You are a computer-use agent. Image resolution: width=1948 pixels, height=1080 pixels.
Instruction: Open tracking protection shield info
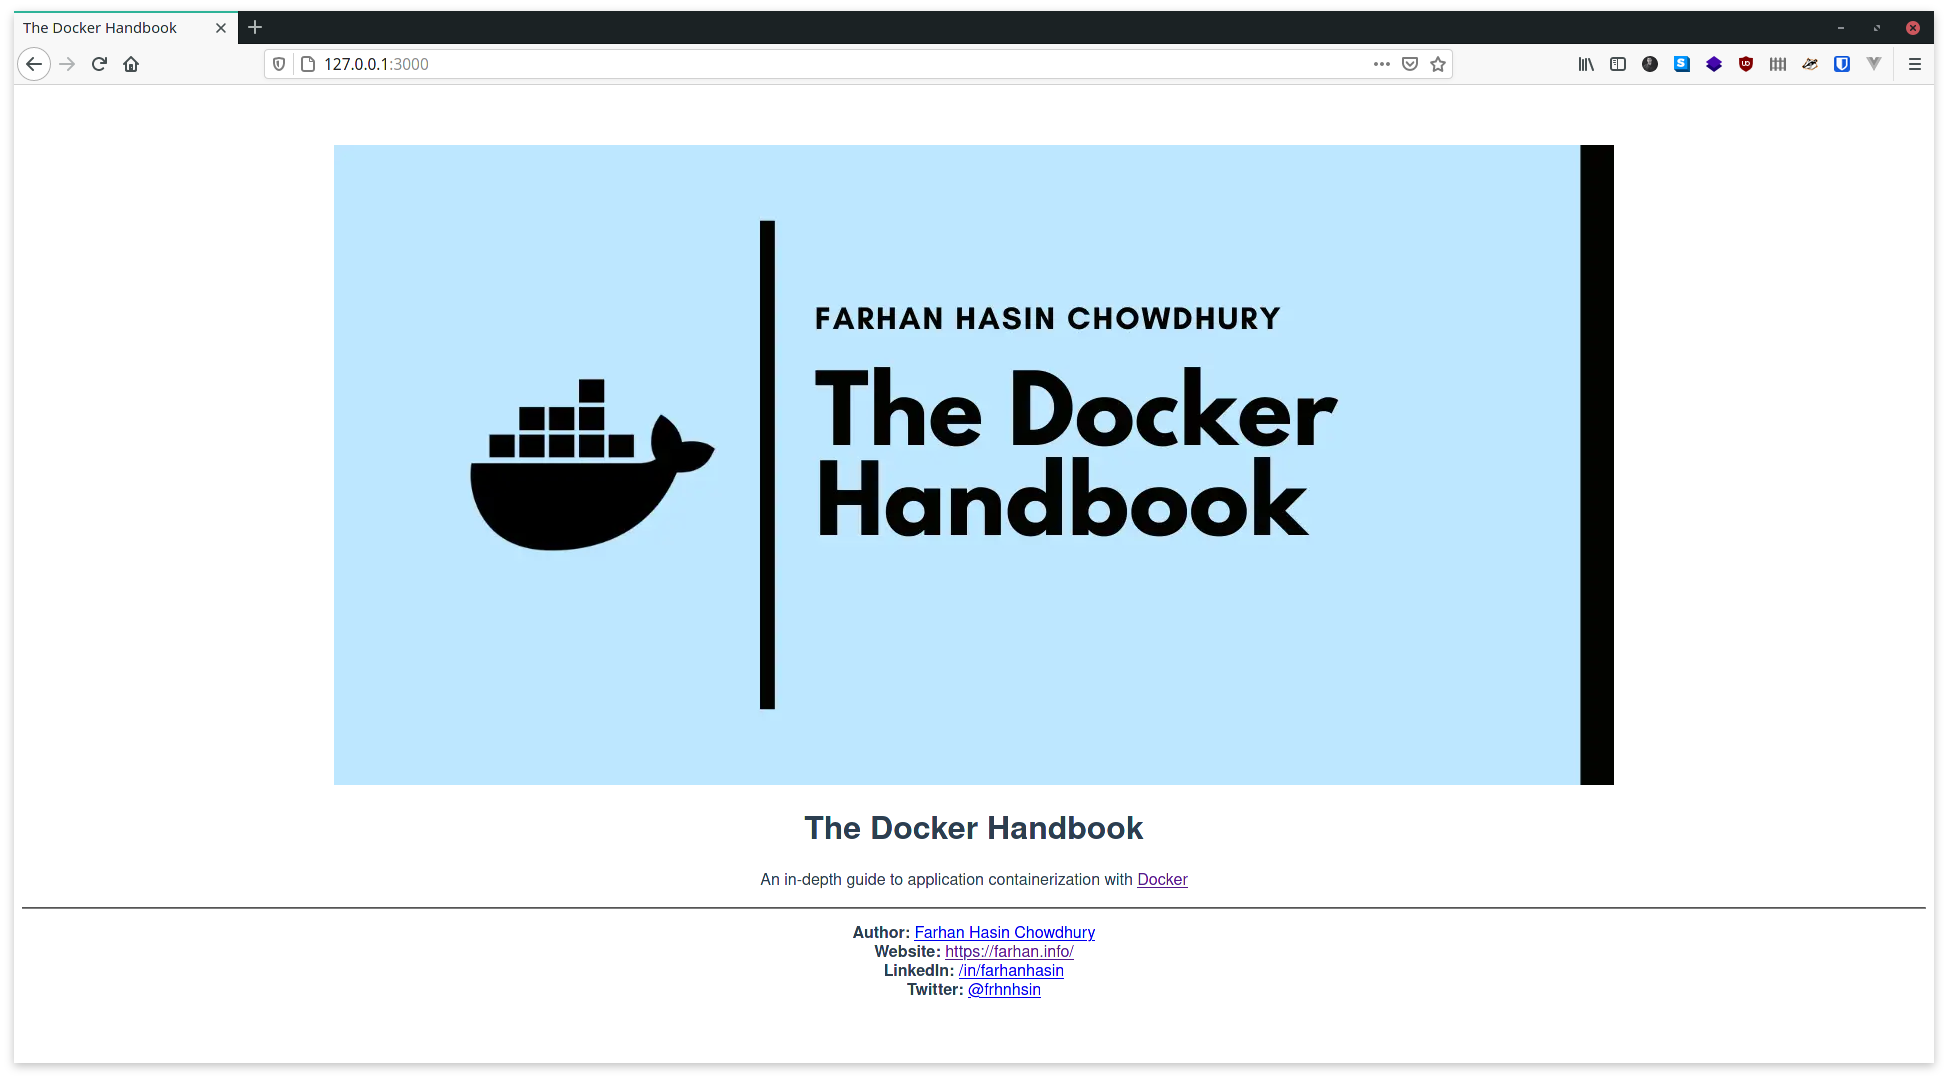[279, 64]
